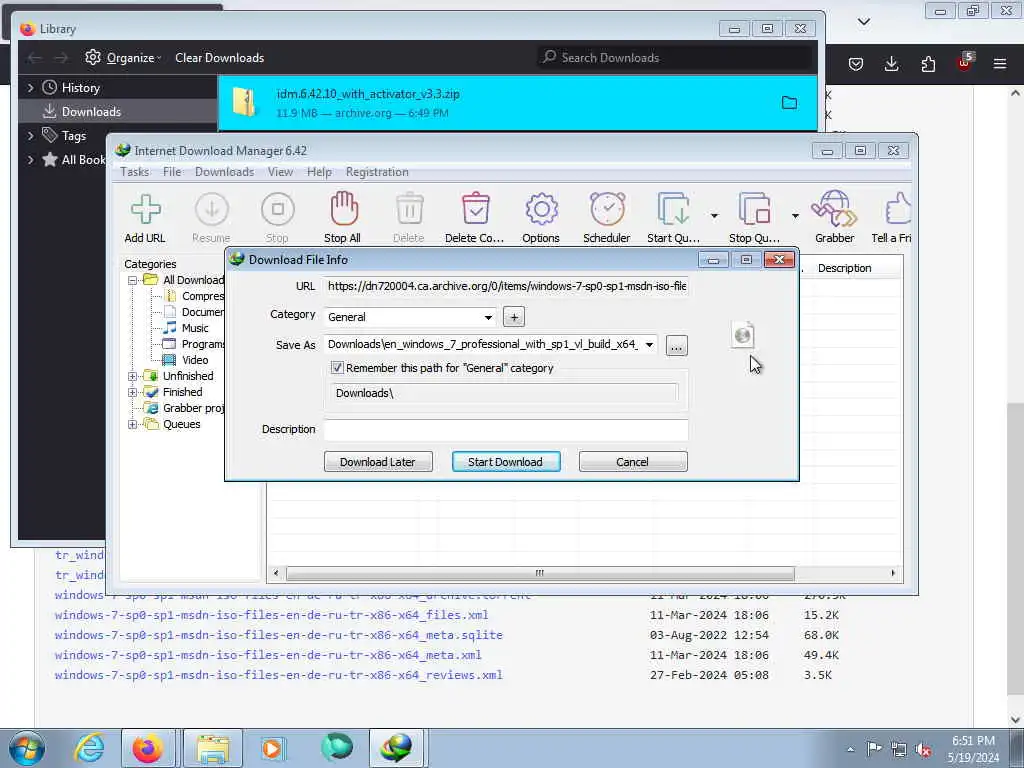The height and width of the screenshot is (768, 1024).
Task: Open Windows Explorer taskbar icon
Action: (x=213, y=748)
